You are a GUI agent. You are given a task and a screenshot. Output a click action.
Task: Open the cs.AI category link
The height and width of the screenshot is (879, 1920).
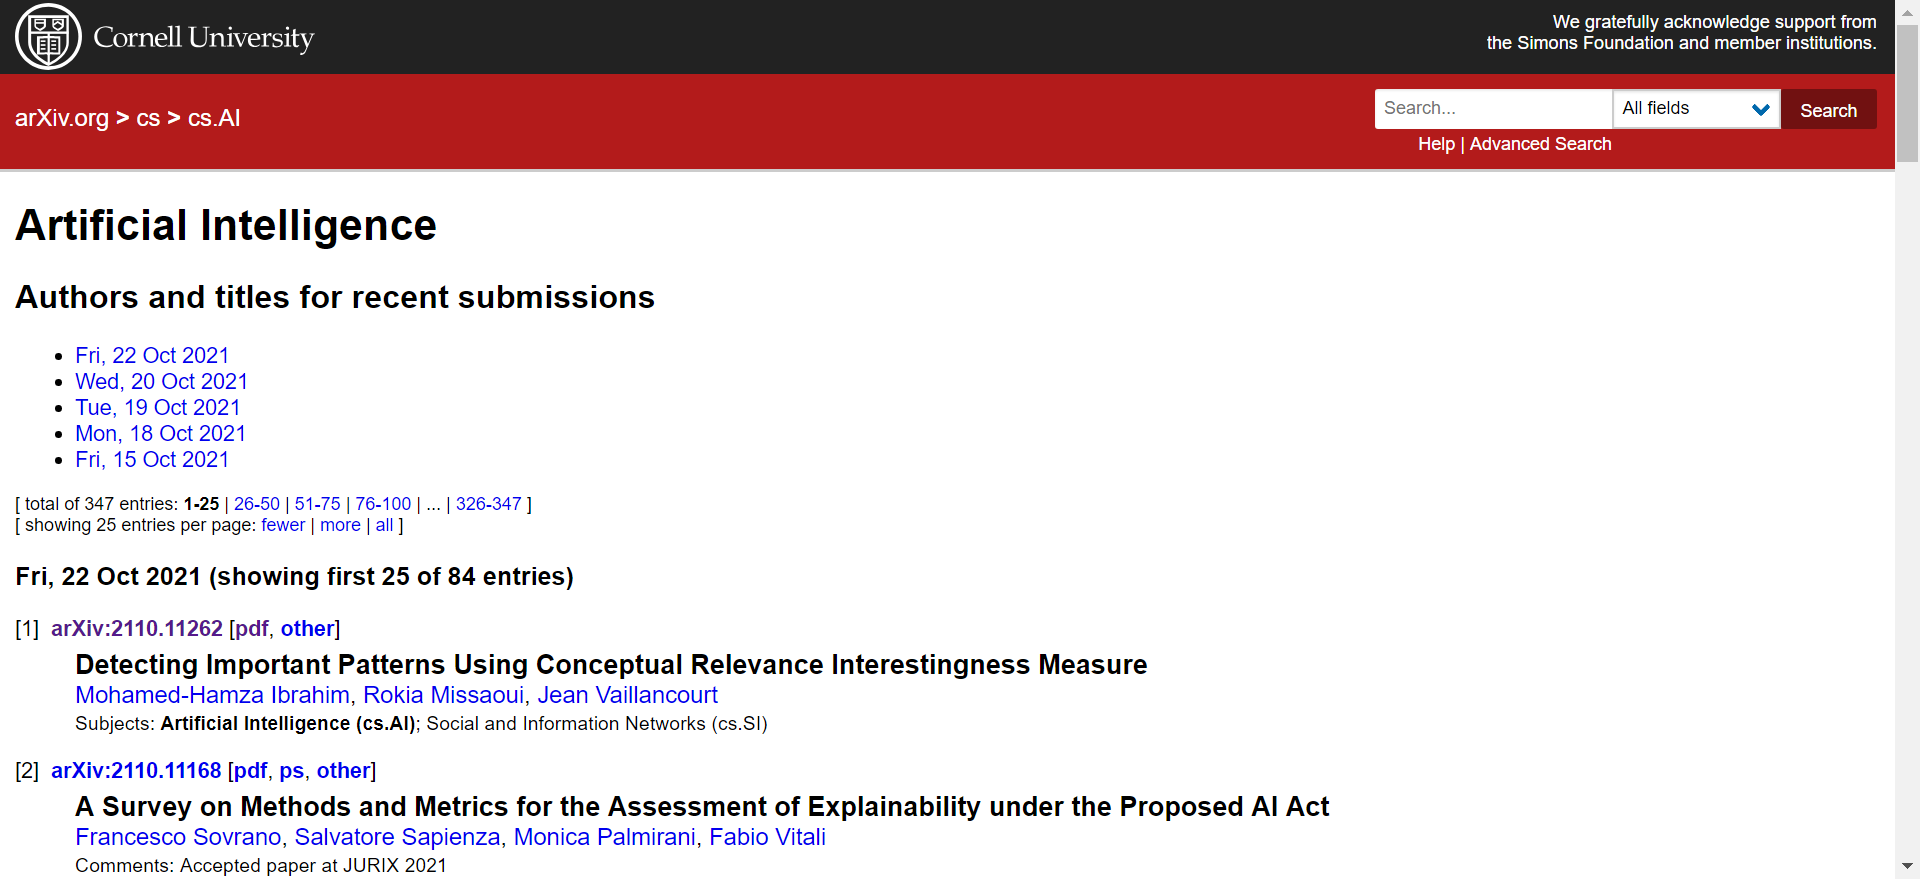[213, 118]
